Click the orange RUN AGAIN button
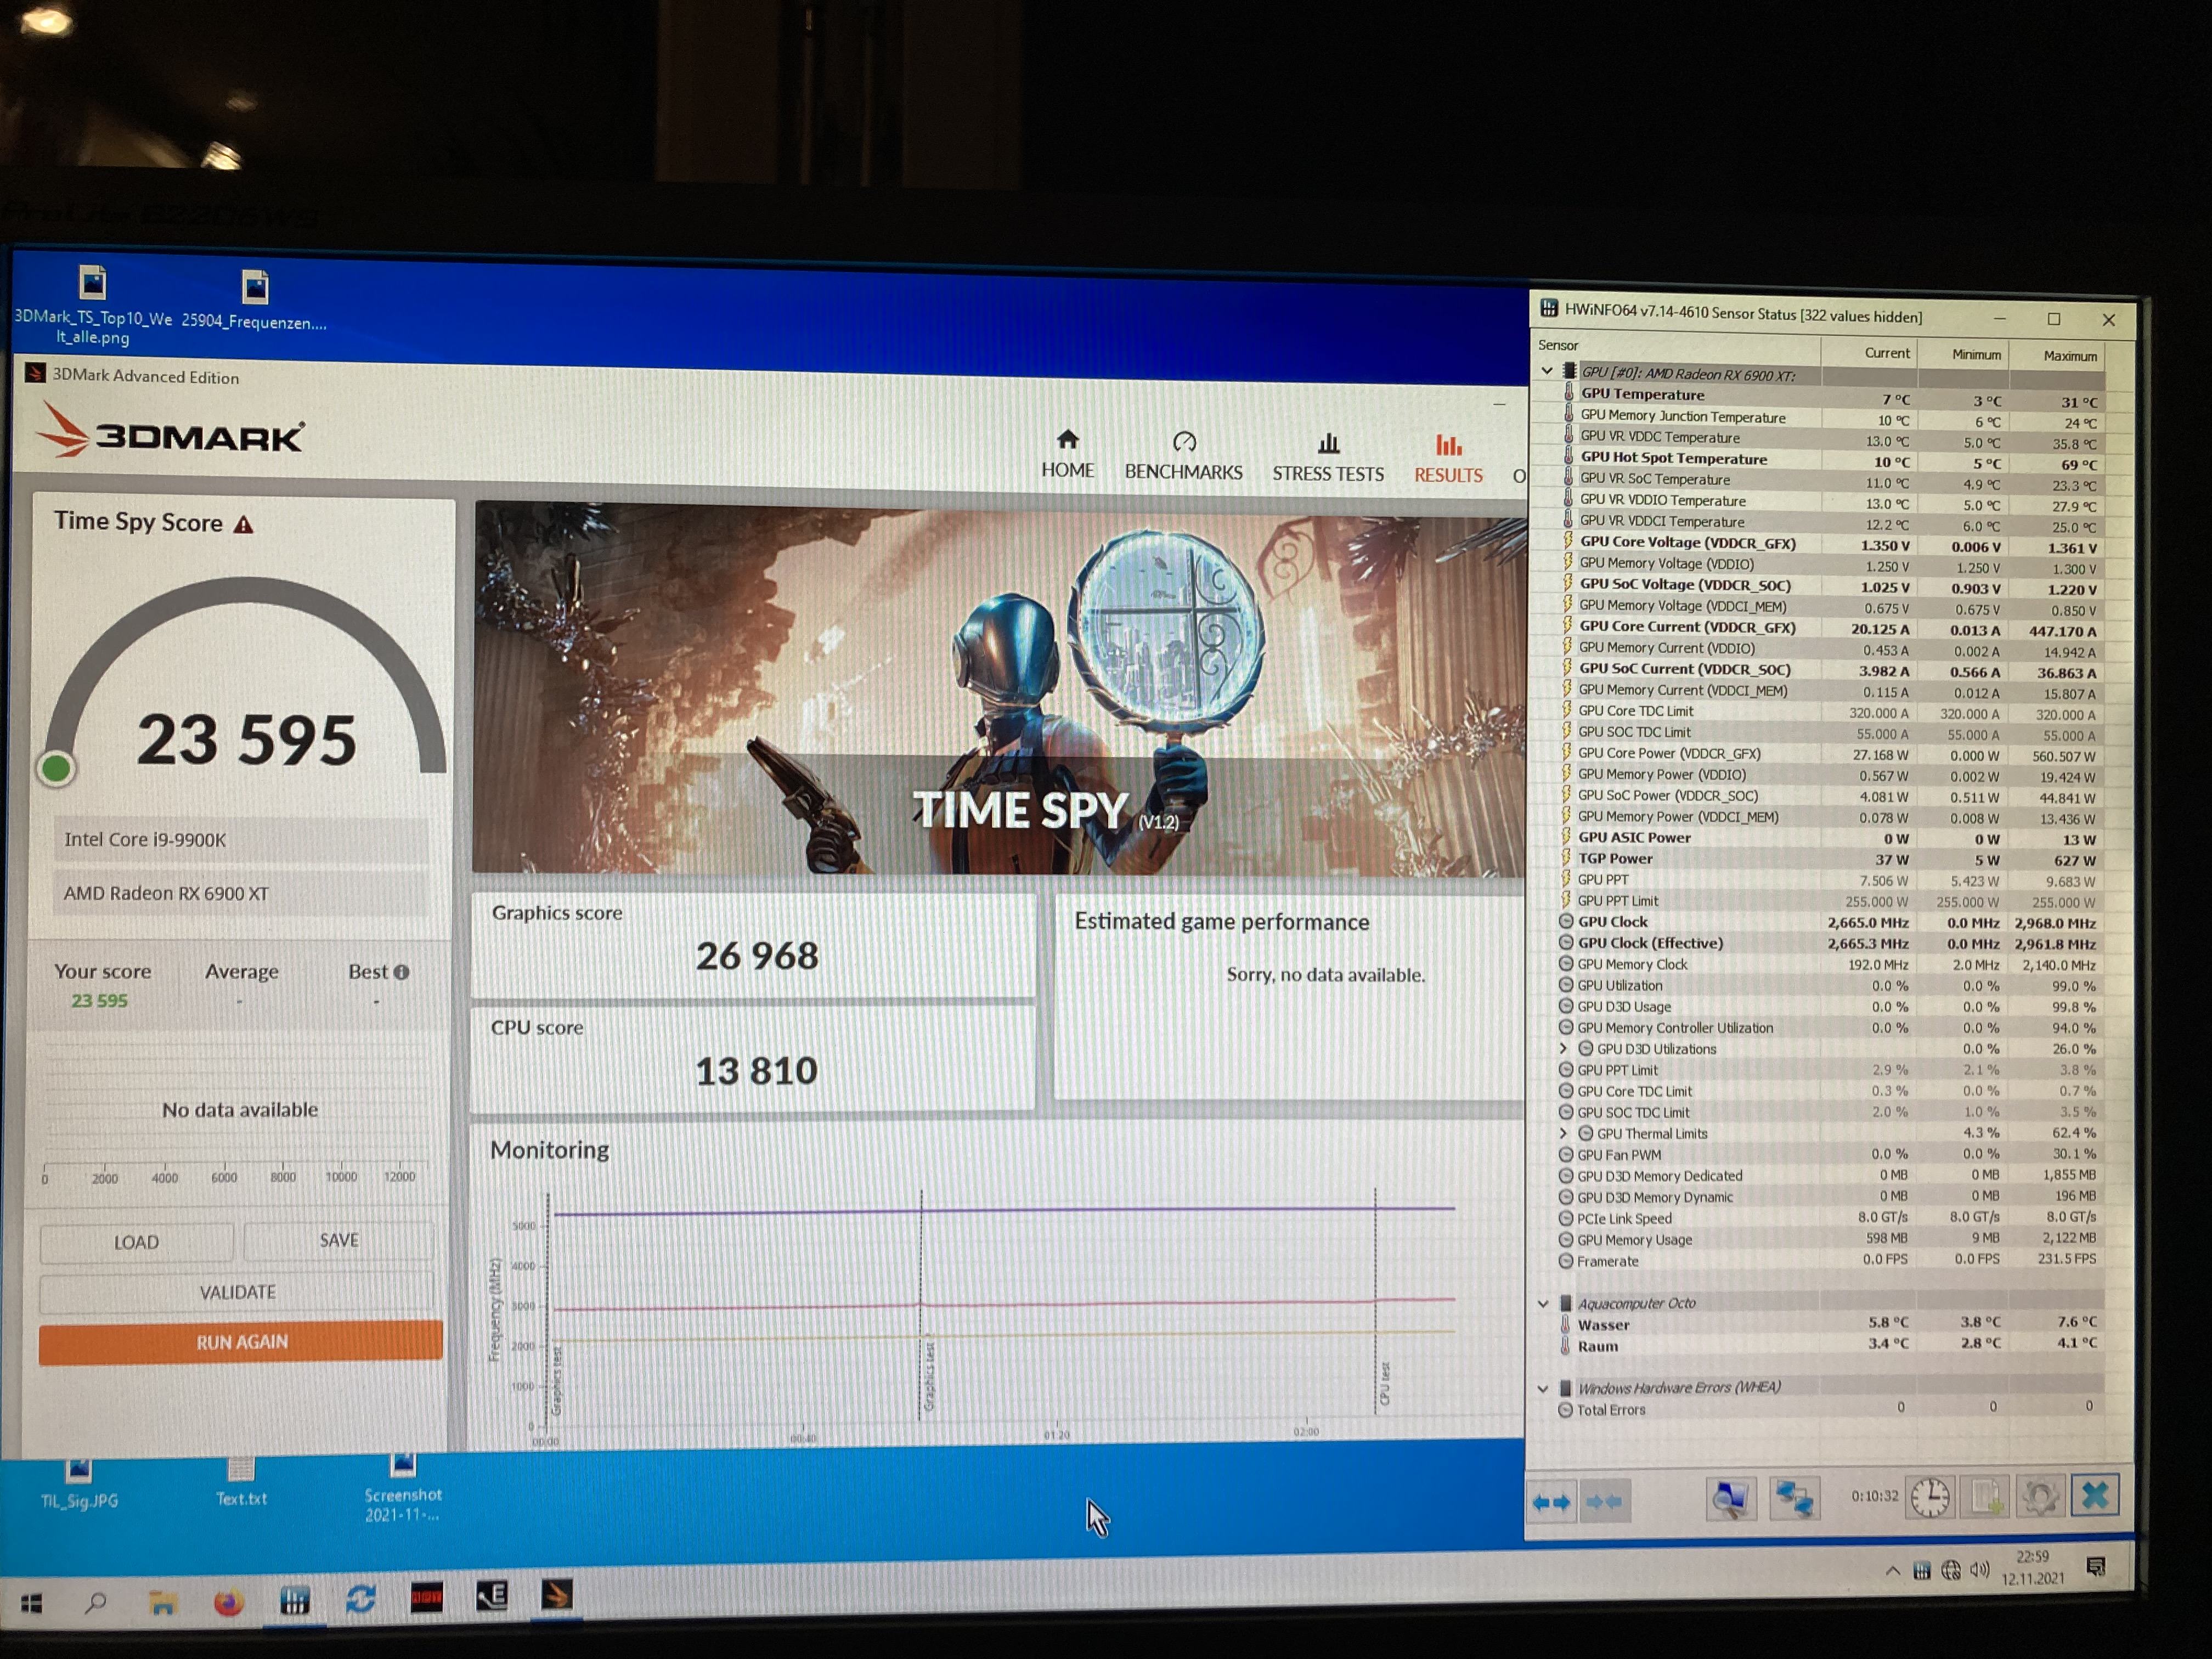The height and width of the screenshot is (1659, 2212). click(241, 1342)
